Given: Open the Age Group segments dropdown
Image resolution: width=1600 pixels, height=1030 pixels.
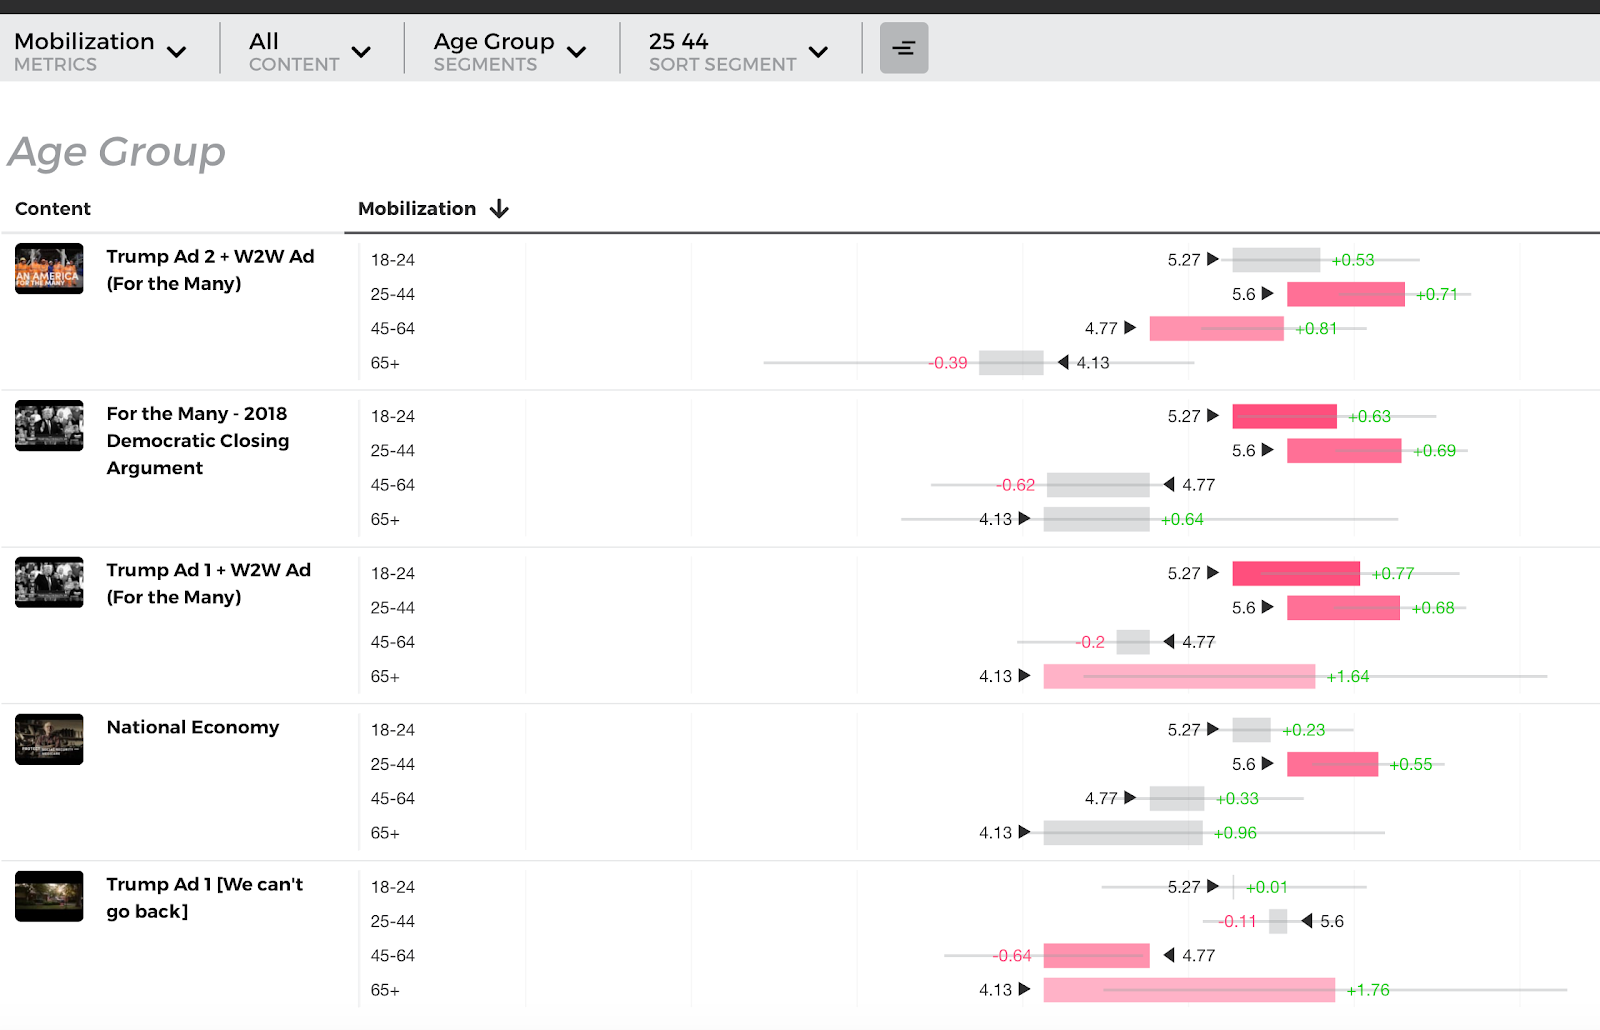Looking at the screenshot, I should 509,50.
